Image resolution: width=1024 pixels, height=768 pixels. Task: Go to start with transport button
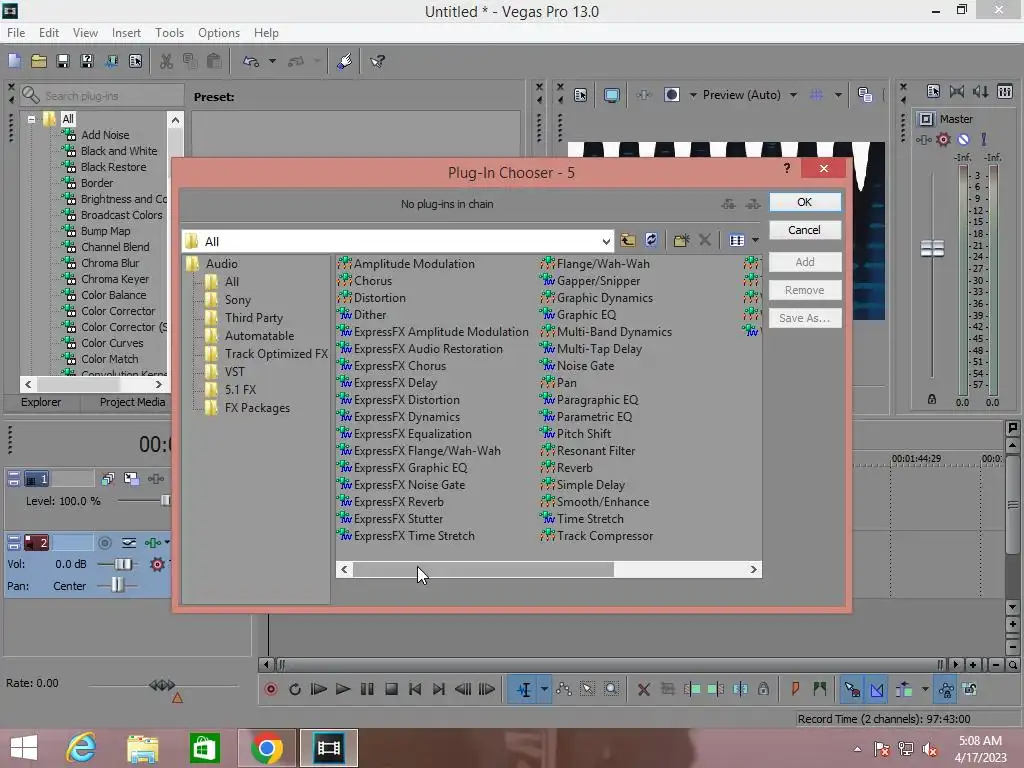coord(415,689)
